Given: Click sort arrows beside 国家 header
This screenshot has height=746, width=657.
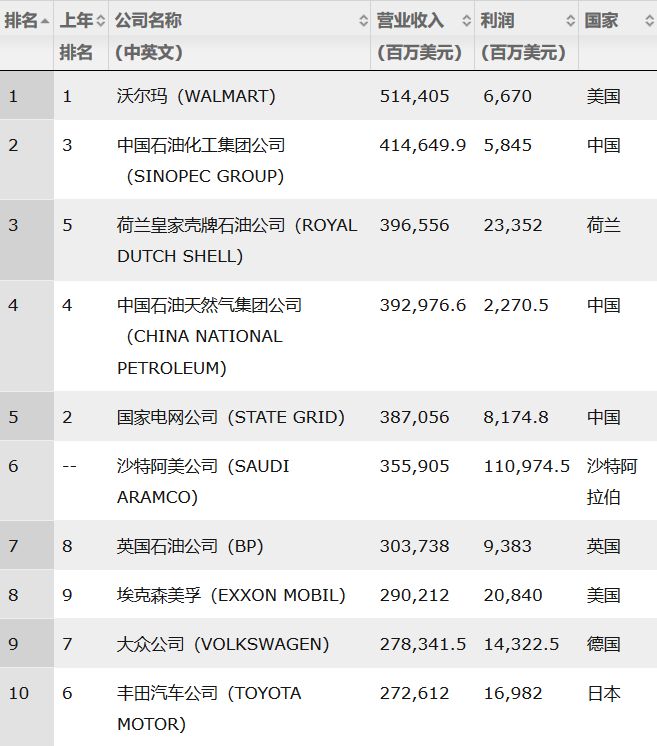Looking at the screenshot, I should point(649,20).
